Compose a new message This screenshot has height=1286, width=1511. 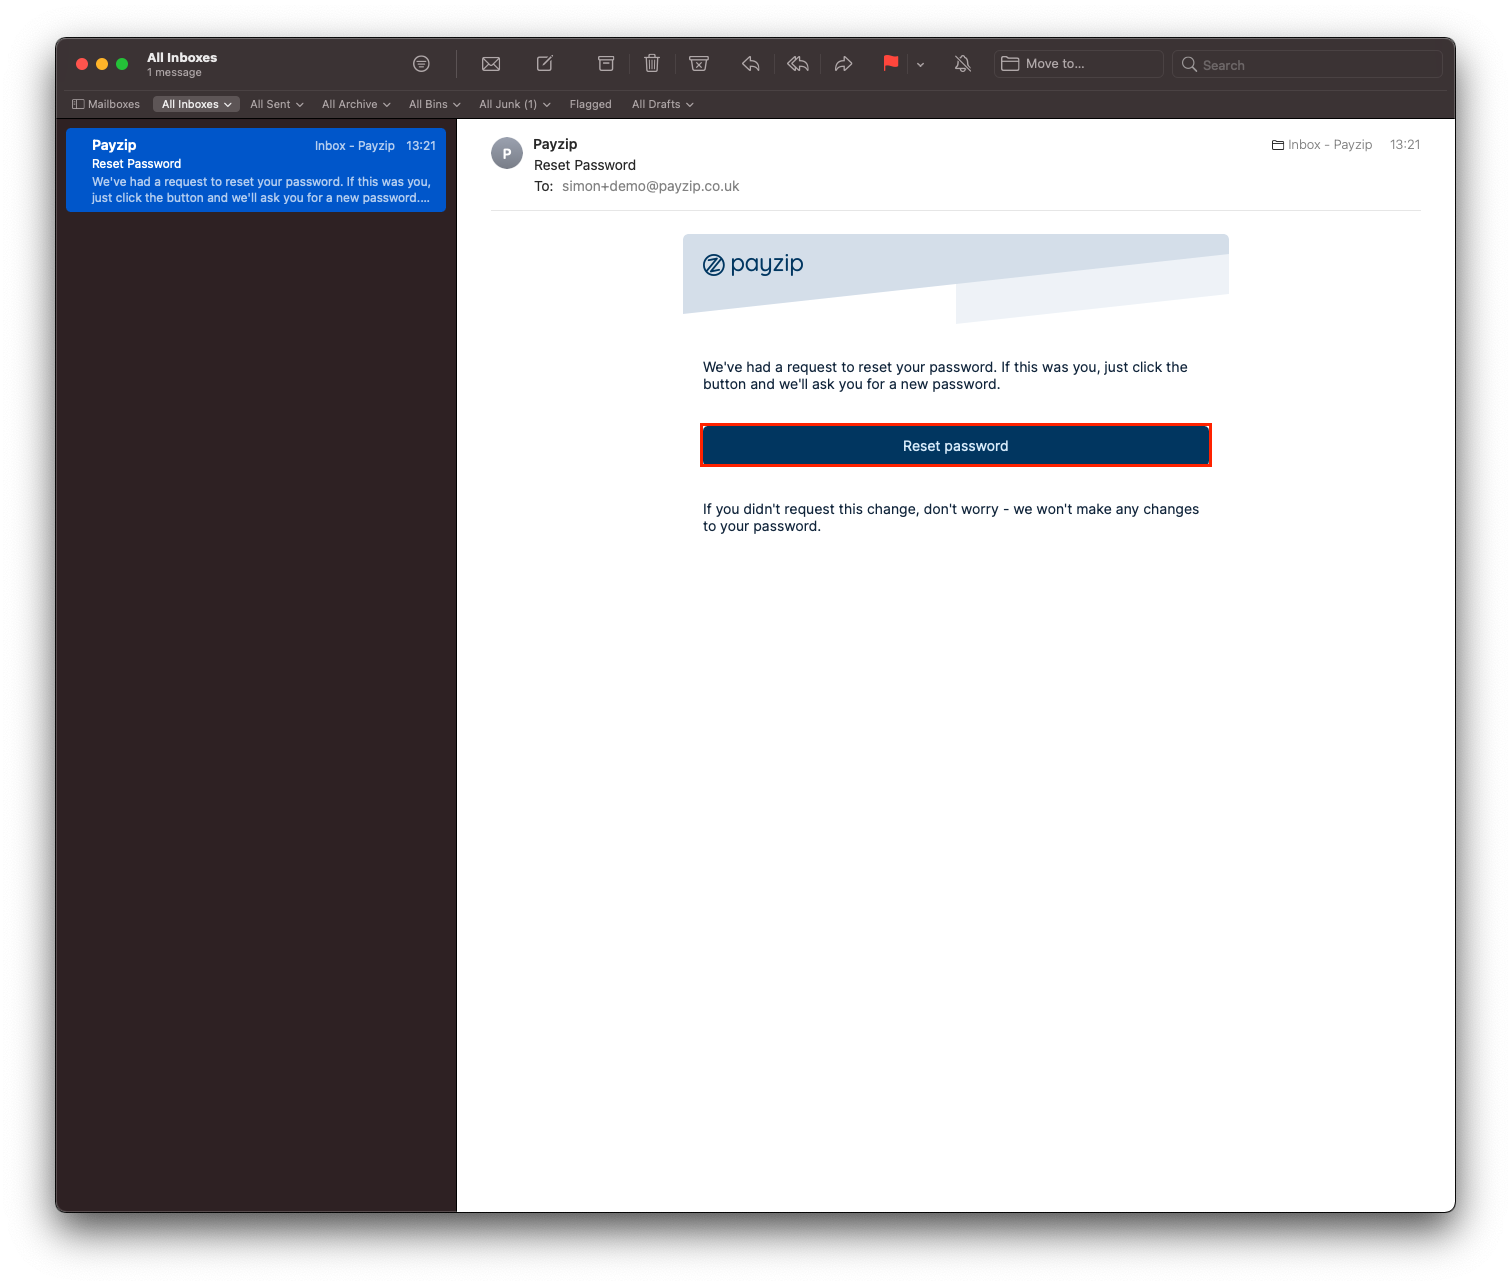click(545, 64)
